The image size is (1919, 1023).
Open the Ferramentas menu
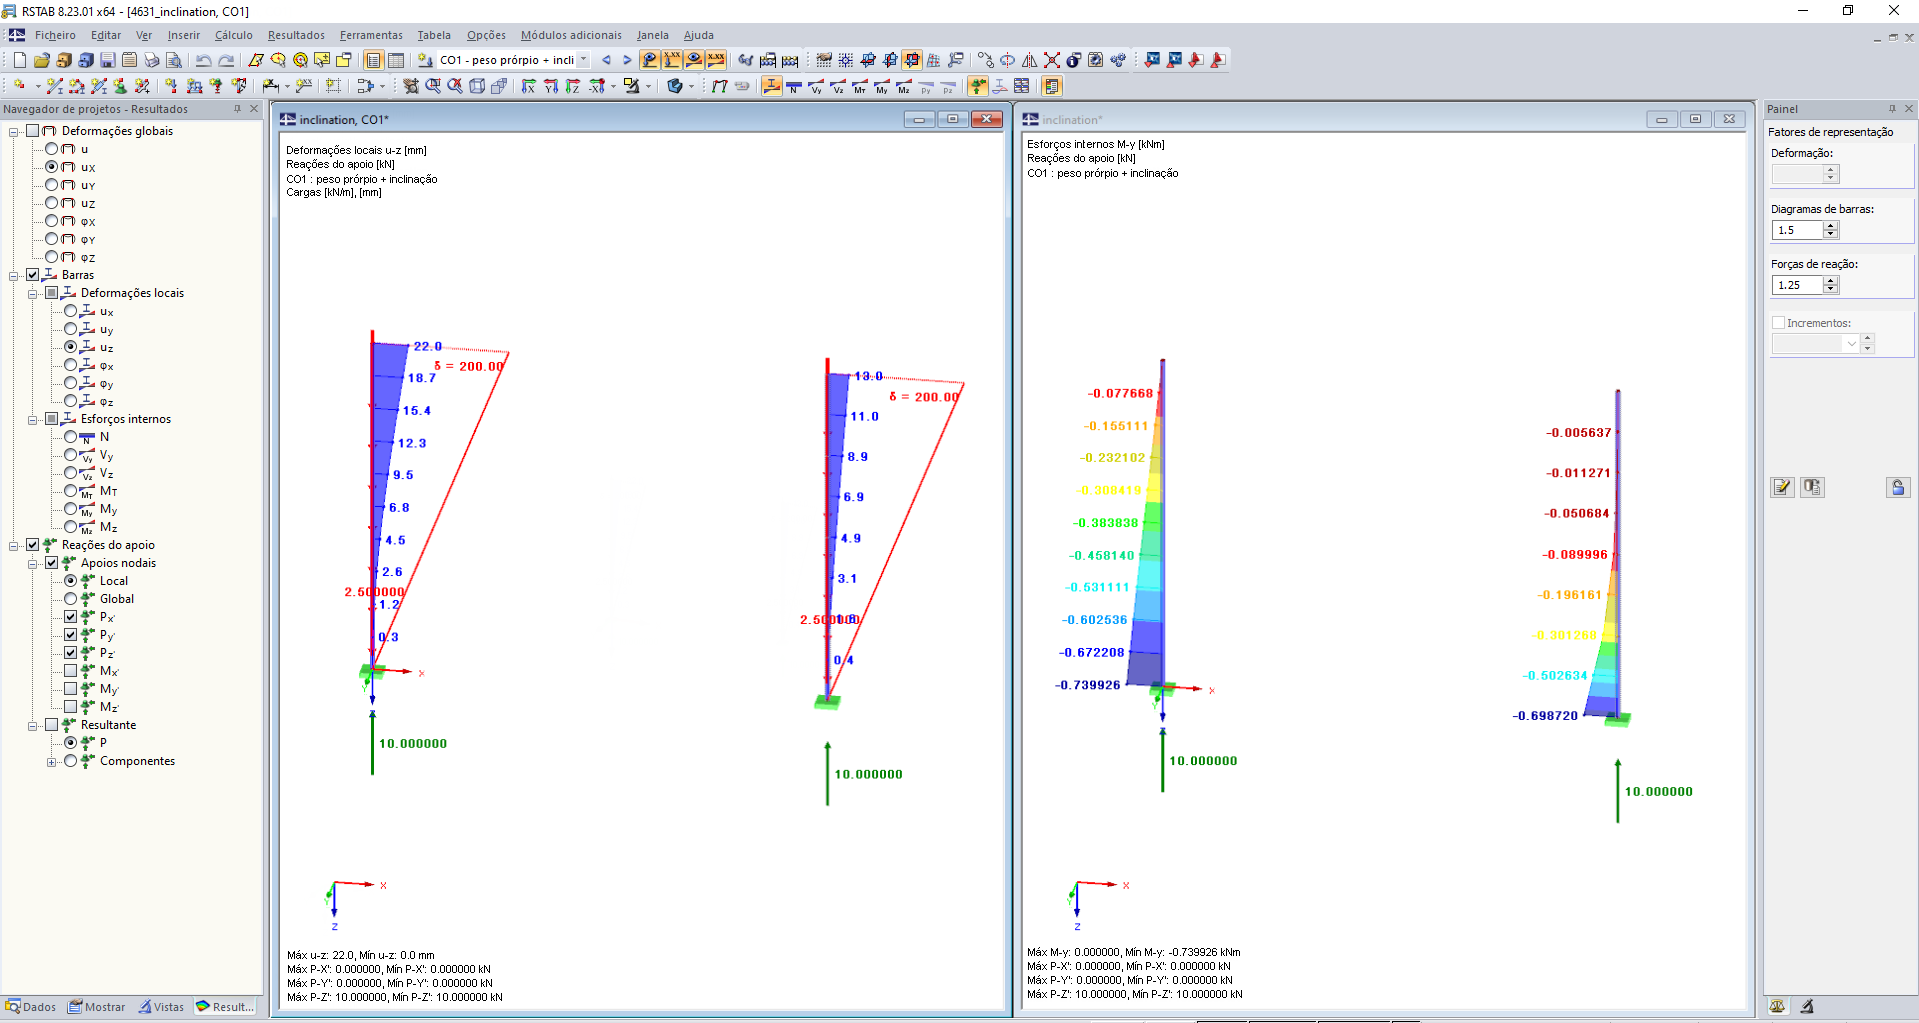pos(371,35)
